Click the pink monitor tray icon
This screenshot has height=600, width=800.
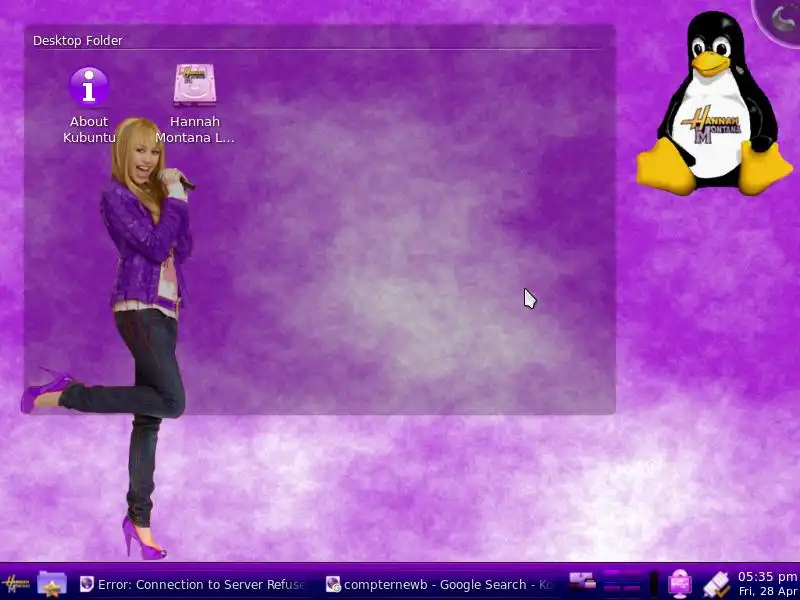coord(680,584)
